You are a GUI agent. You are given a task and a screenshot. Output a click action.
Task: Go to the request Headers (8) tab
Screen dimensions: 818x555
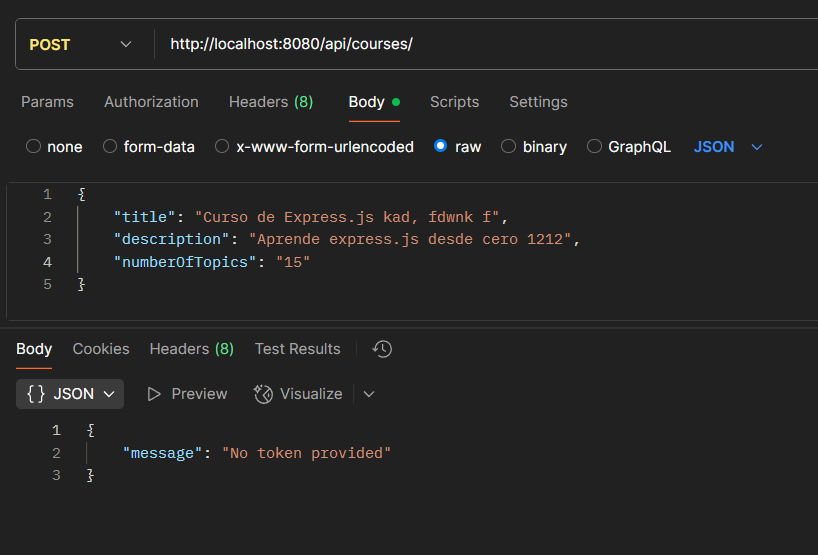pos(271,102)
